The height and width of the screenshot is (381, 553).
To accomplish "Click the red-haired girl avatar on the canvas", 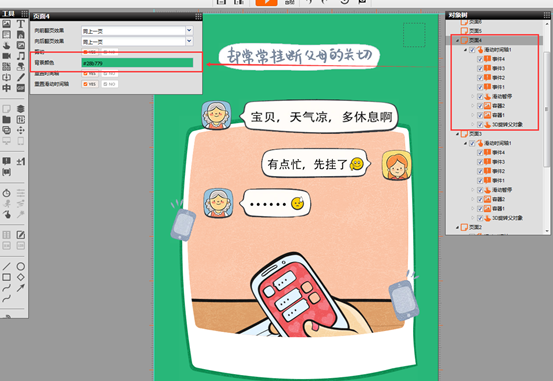I will pos(396,165).
